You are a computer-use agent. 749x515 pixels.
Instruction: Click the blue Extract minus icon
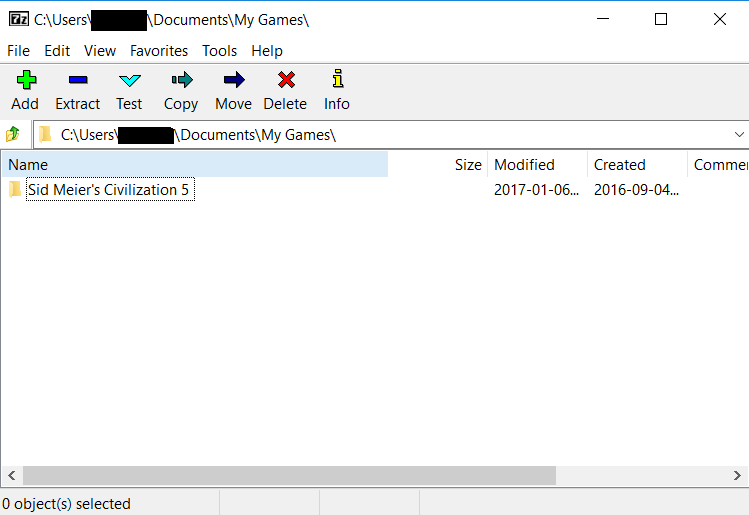tap(78, 80)
